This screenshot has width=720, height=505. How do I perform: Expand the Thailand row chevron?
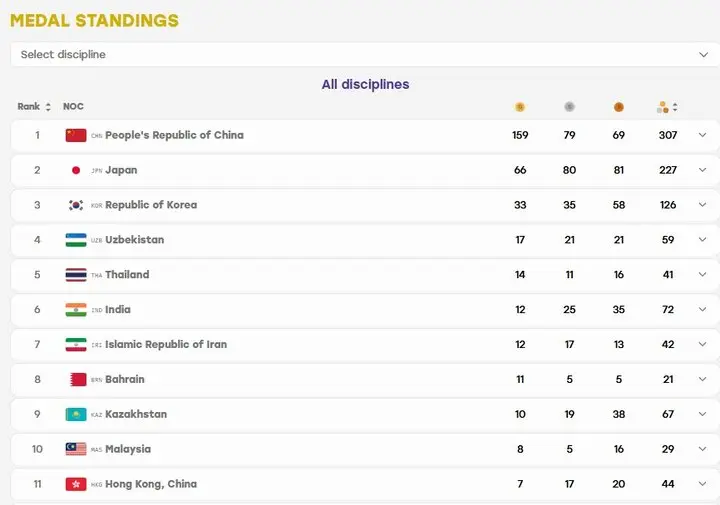[702, 275]
